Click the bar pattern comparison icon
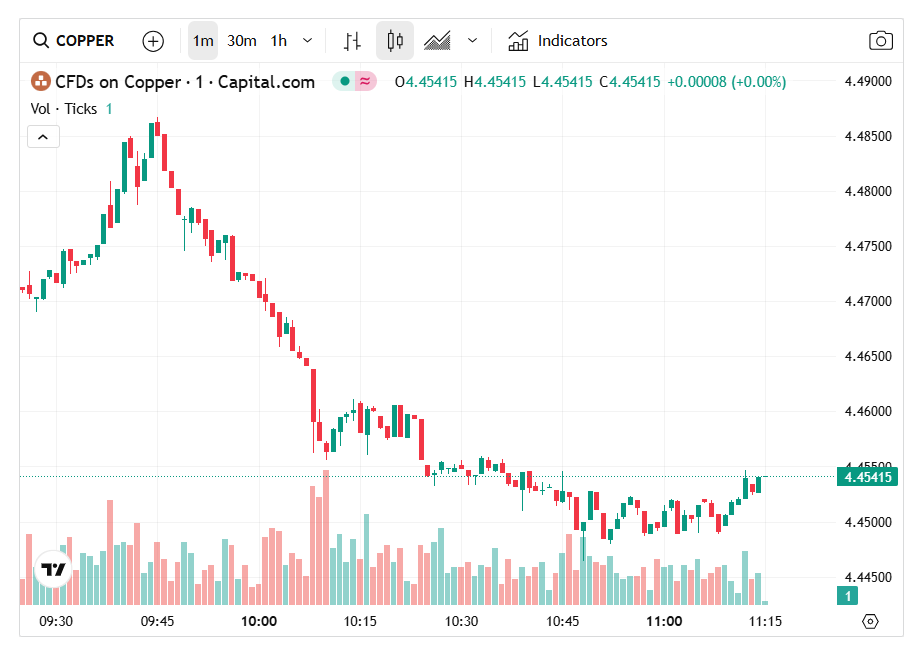The image size is (911, 651). [351, 41]
